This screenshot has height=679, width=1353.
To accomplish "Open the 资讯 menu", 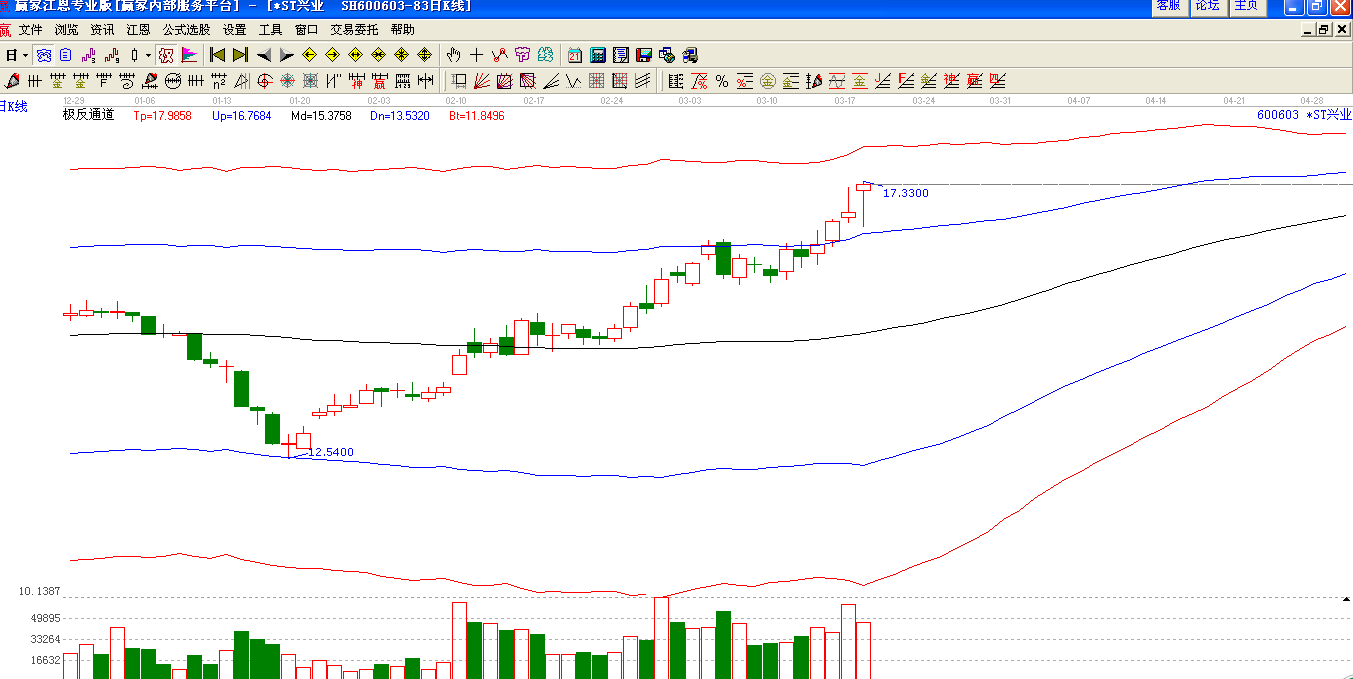I will (x=102, y=30).
